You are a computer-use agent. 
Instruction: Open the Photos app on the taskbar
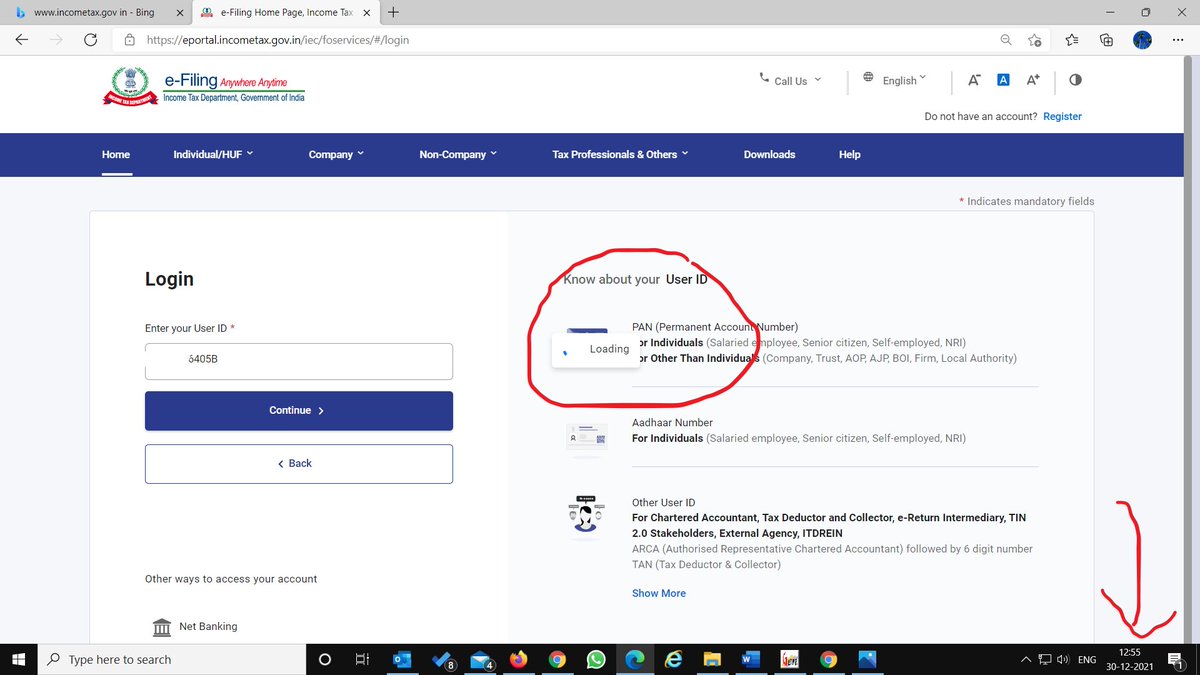tap(866, 659)
